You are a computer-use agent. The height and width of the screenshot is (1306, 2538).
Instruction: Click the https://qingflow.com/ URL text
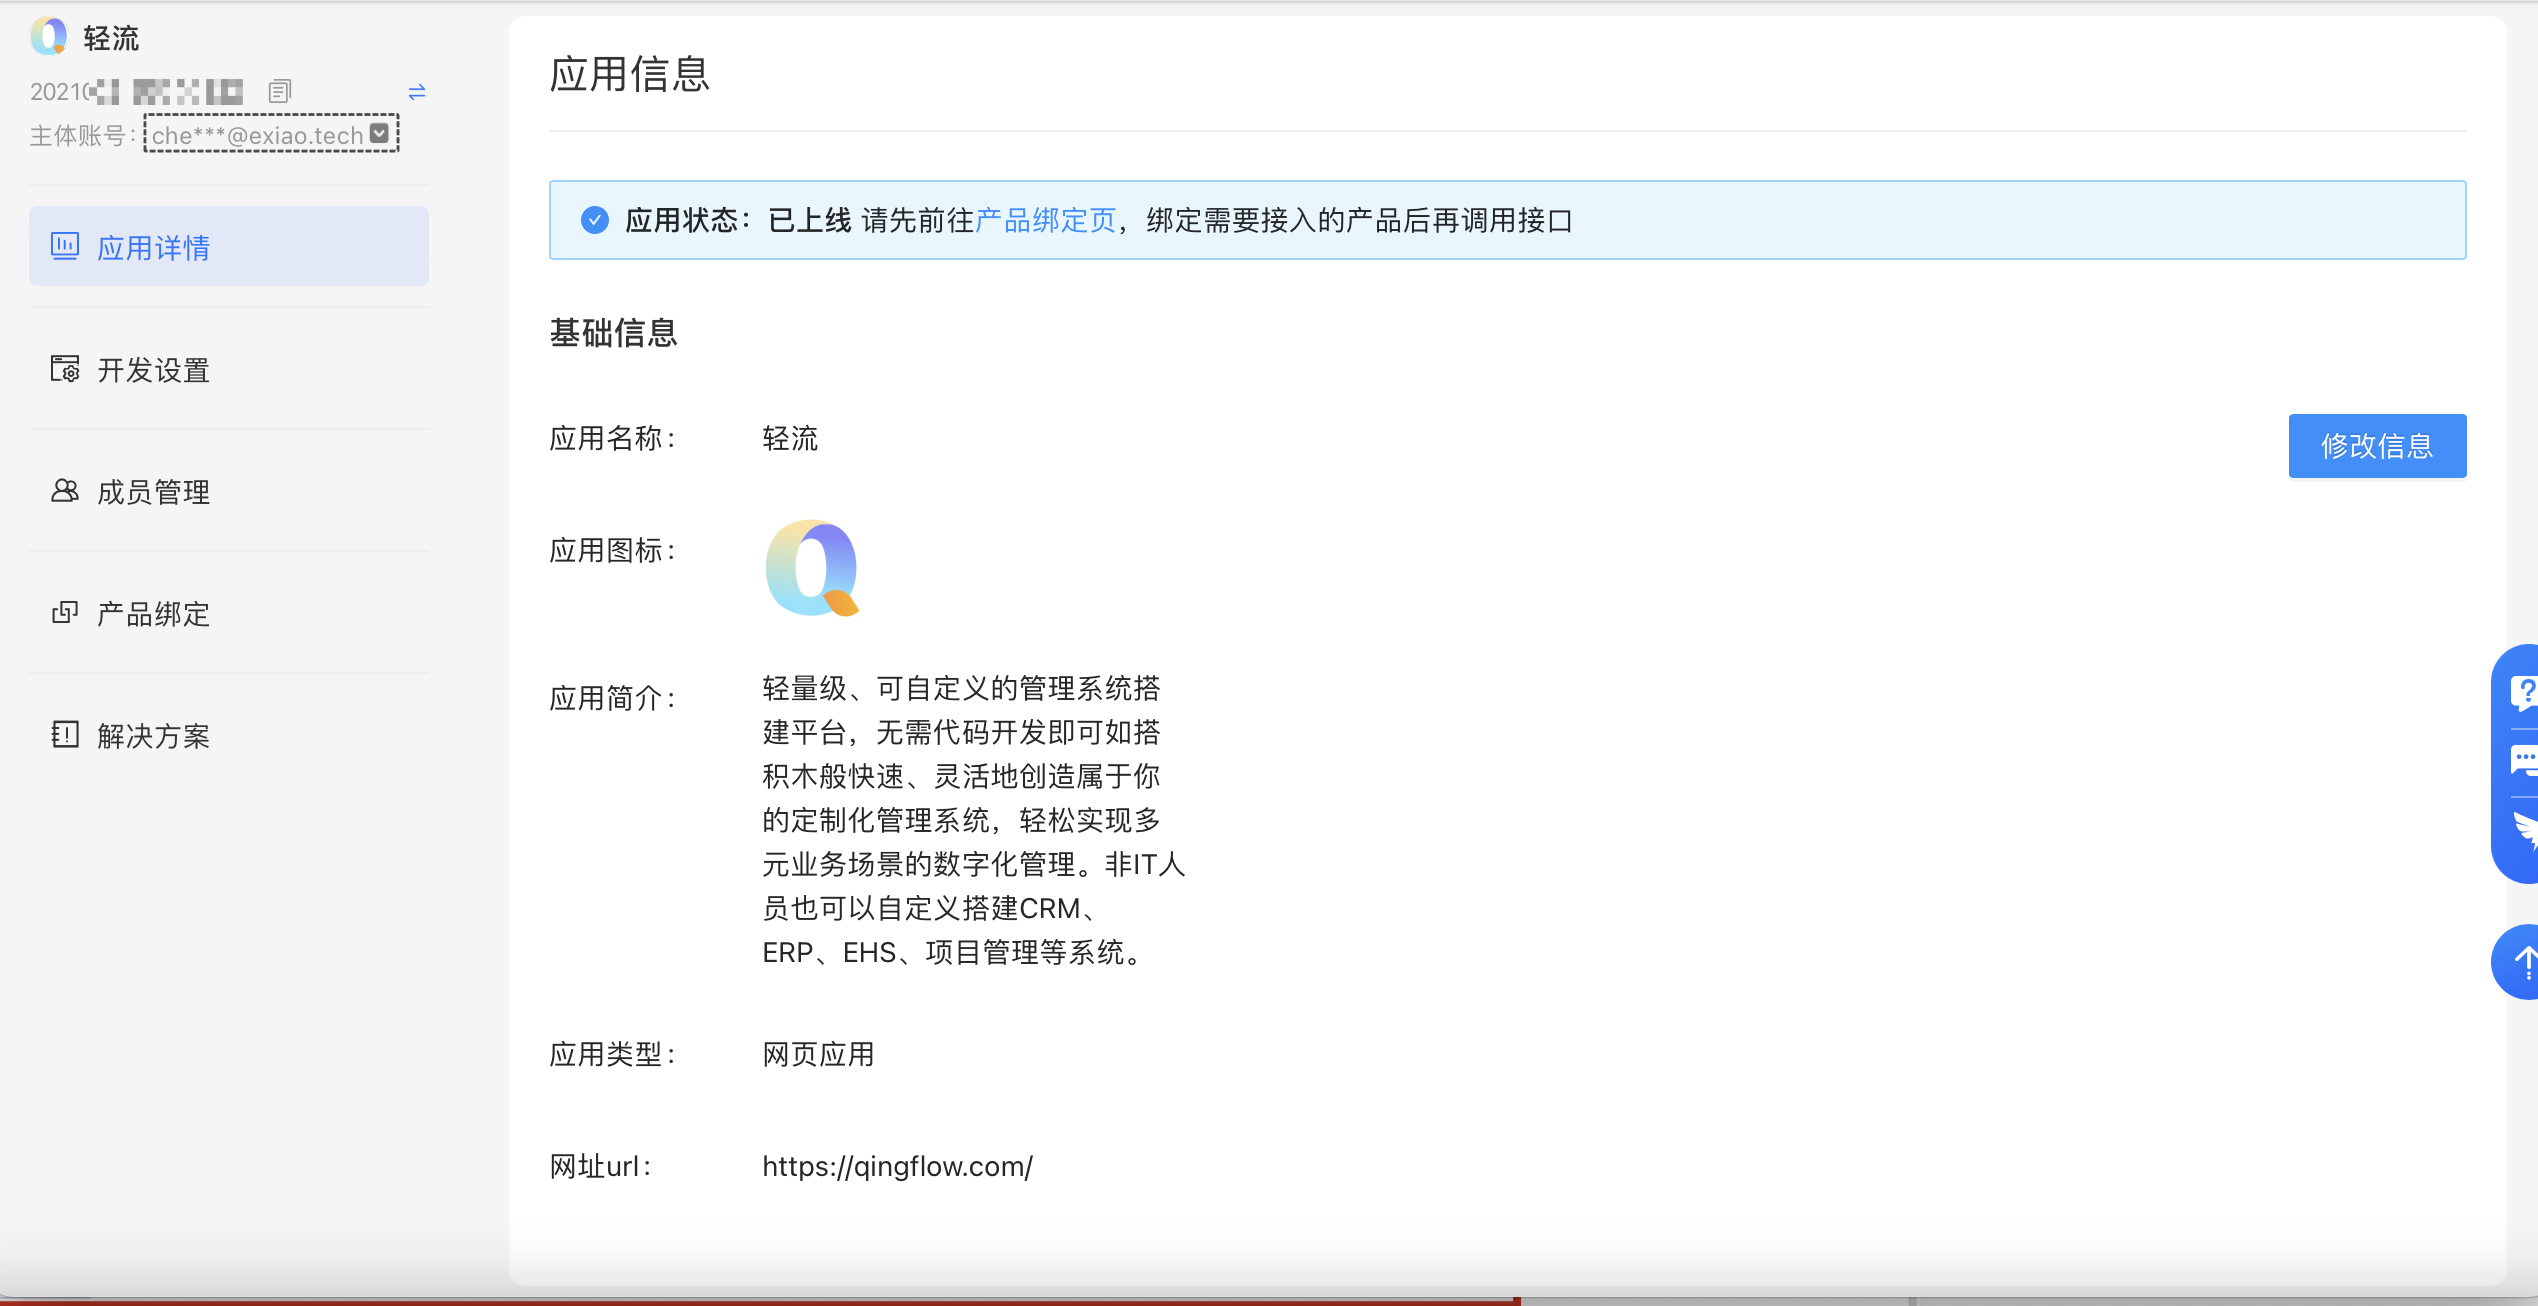pos(898,1166)
